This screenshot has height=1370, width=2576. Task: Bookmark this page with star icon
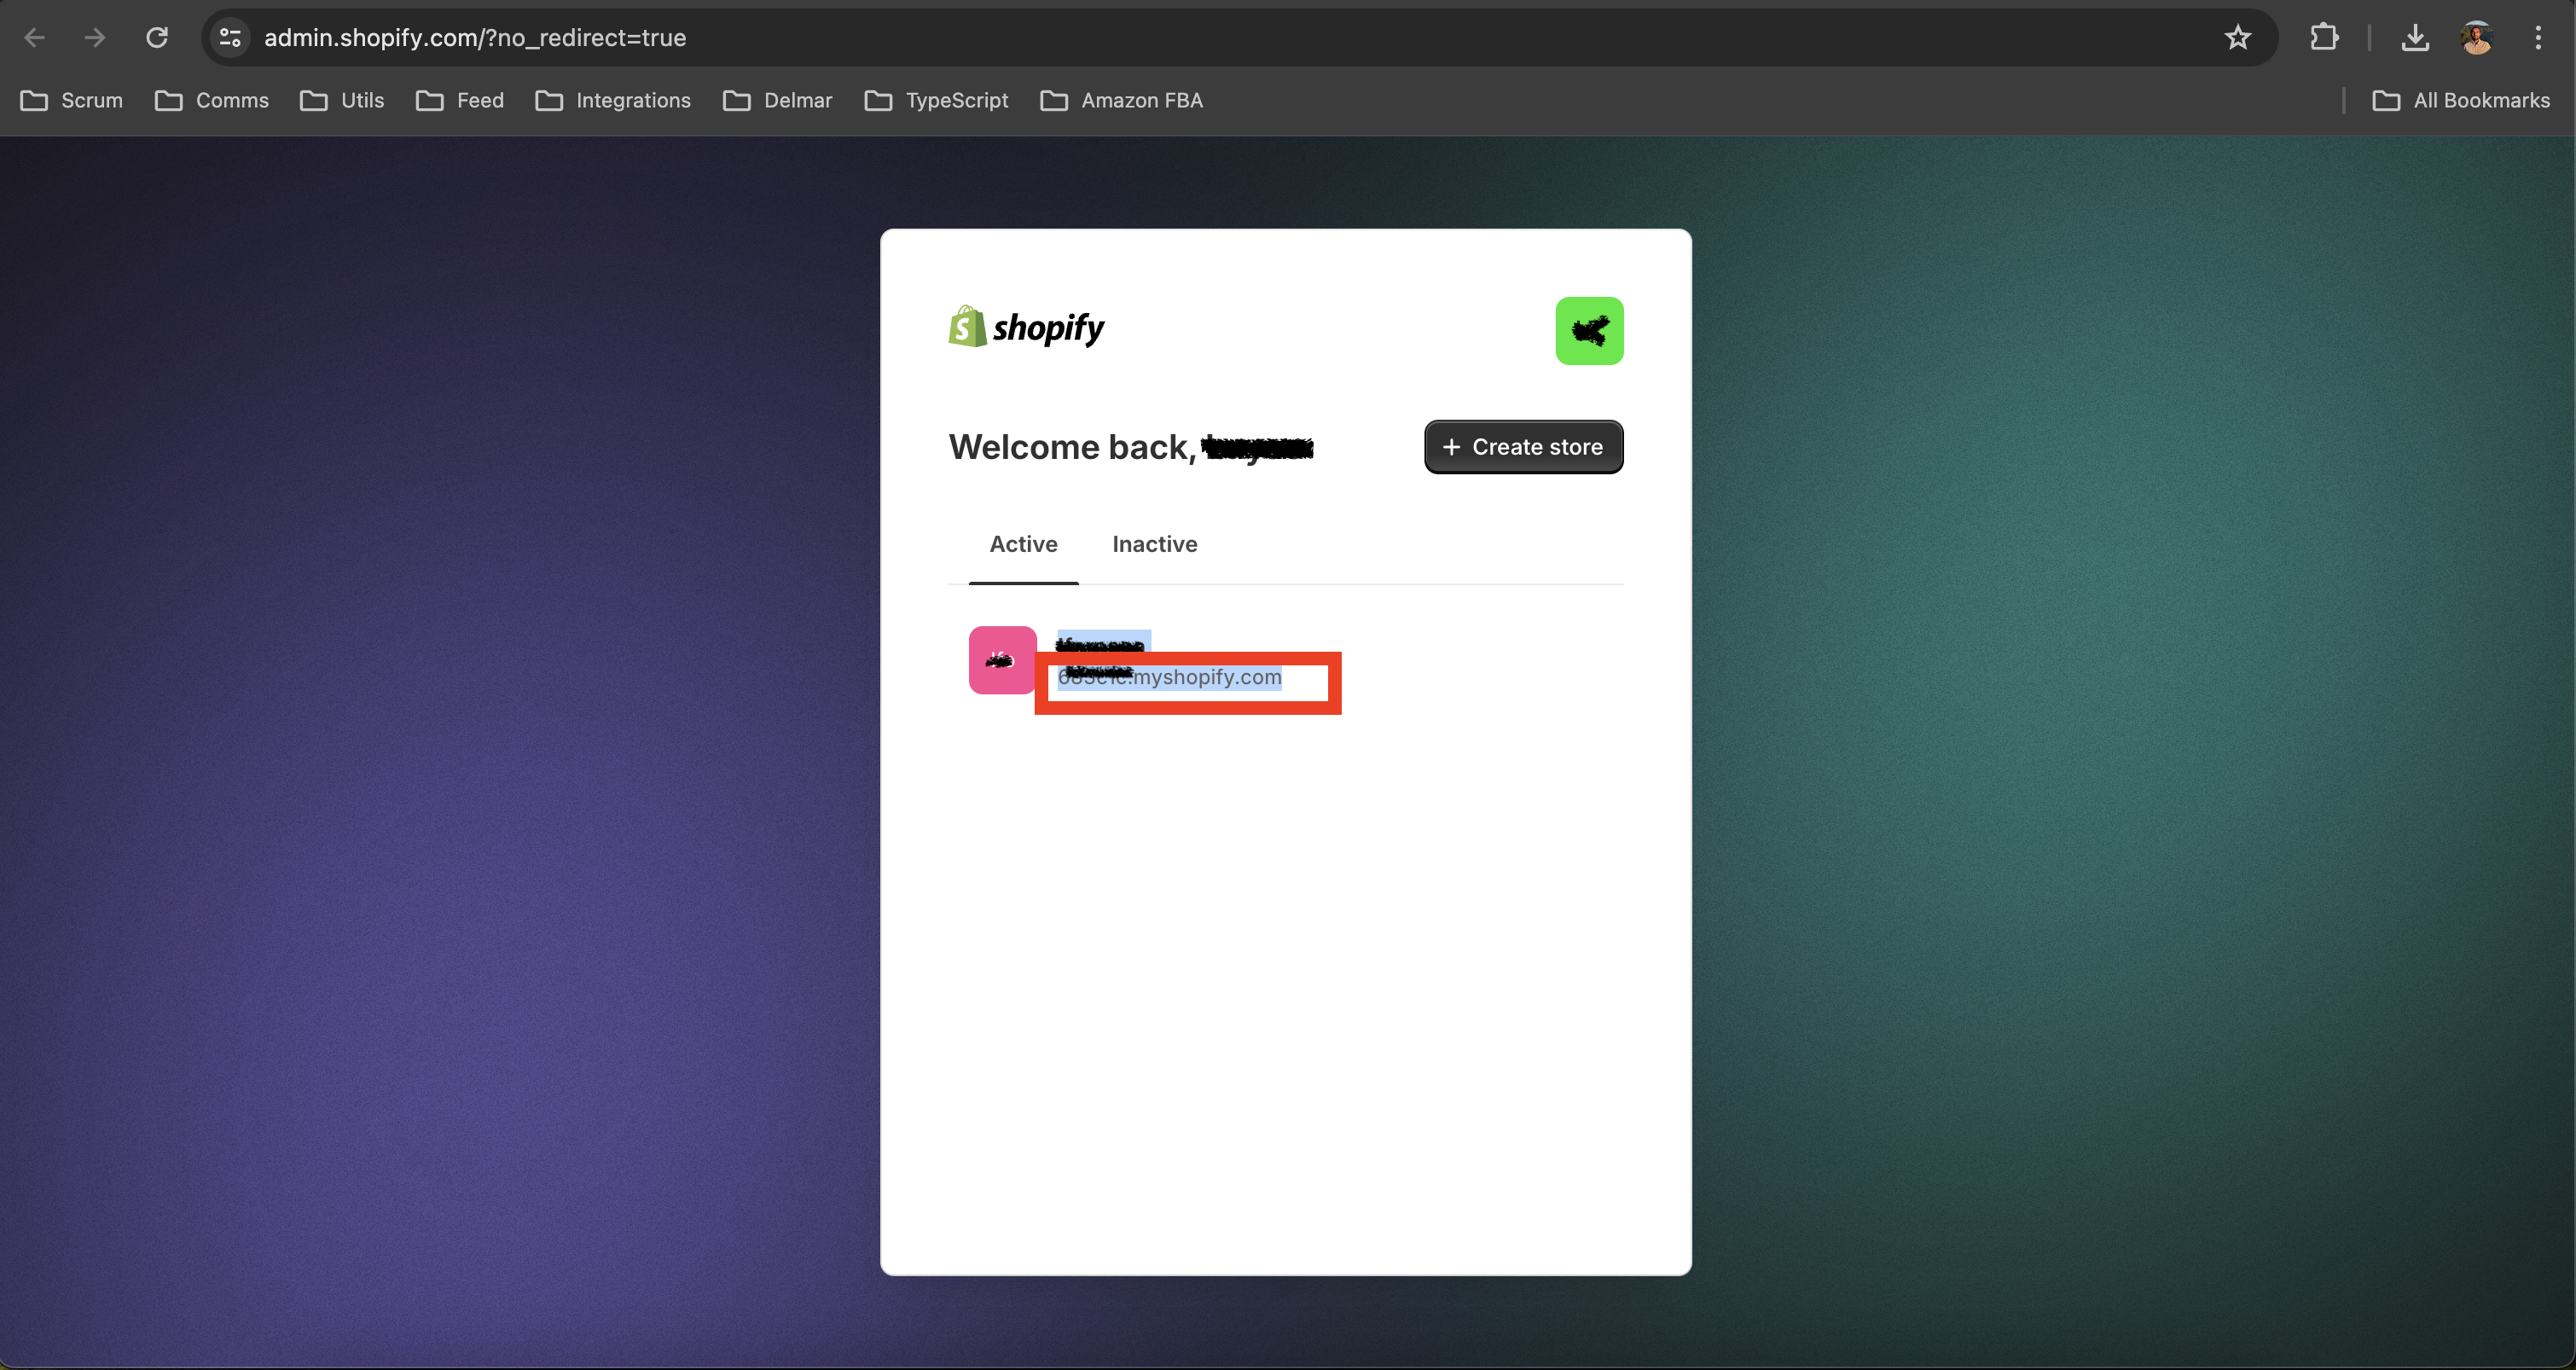[2237, 38]
